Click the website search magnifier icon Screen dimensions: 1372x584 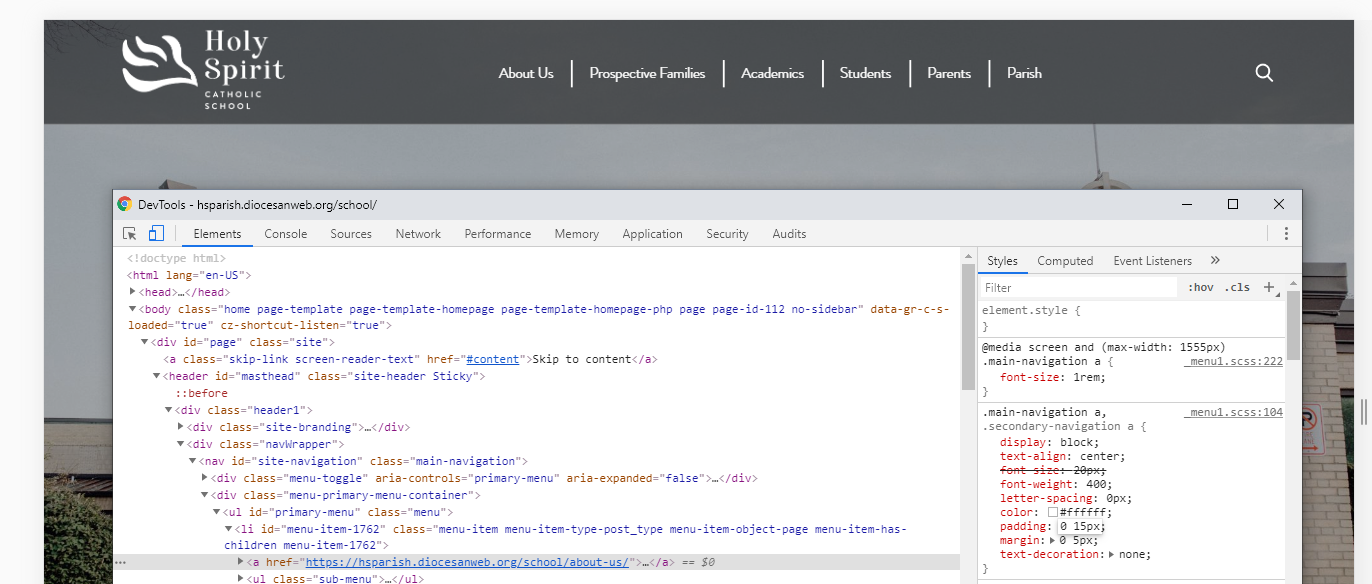point(1264,73)
